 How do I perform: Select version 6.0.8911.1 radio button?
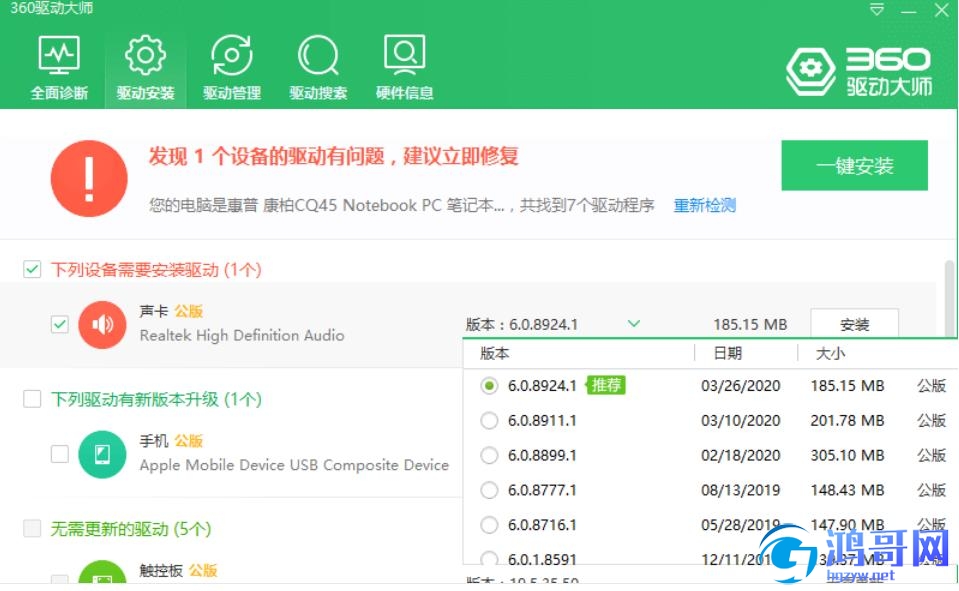(x=489, y=421)
